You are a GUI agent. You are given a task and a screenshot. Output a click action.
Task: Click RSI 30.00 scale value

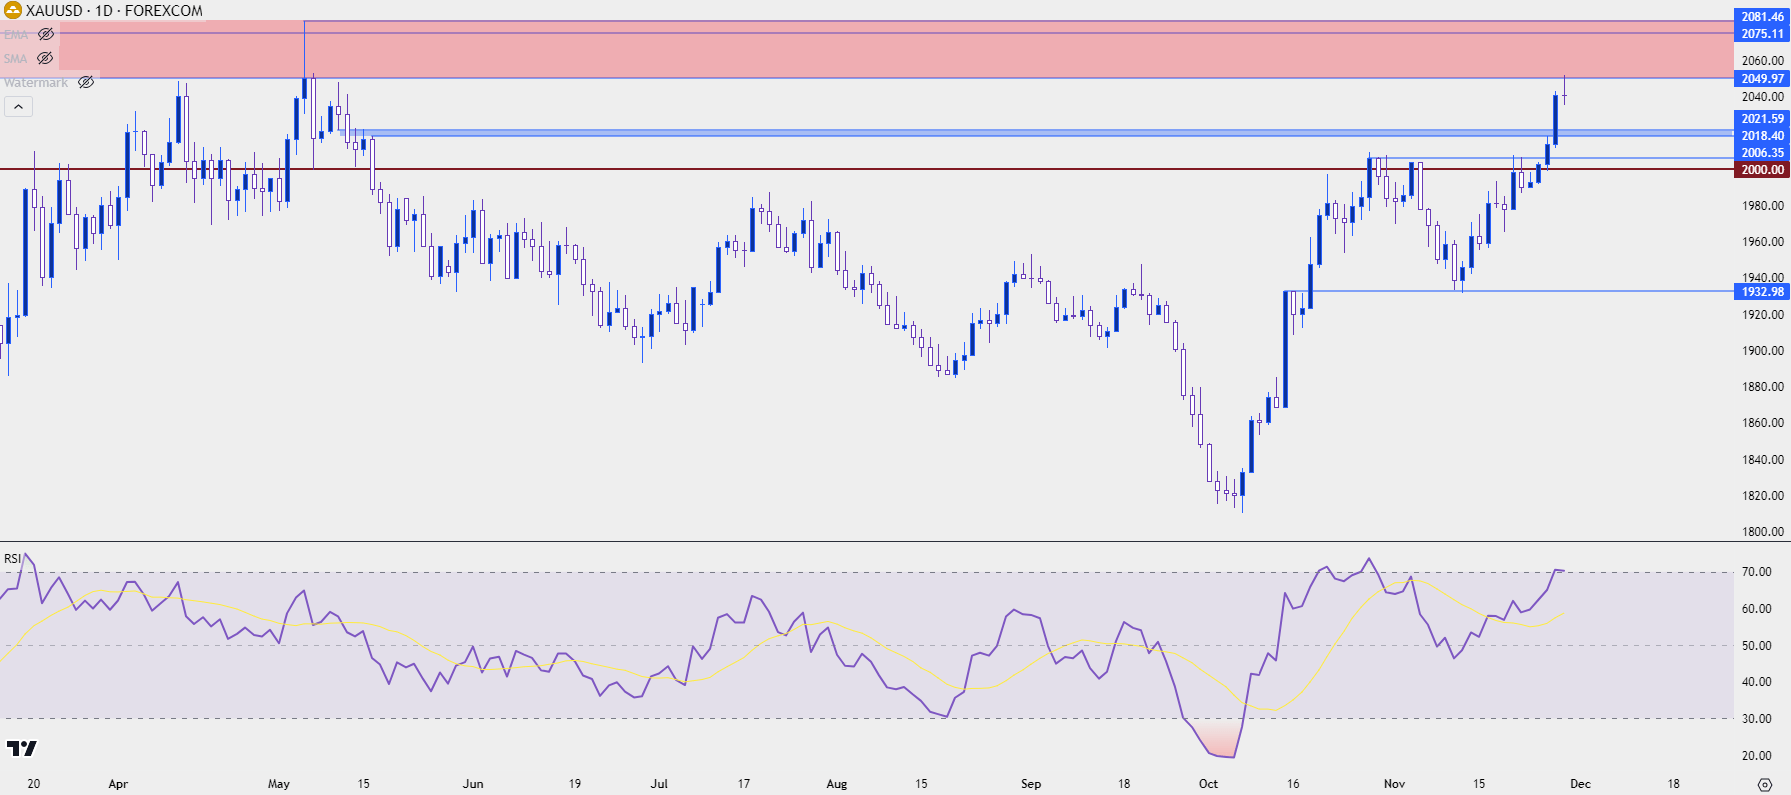1757,718
